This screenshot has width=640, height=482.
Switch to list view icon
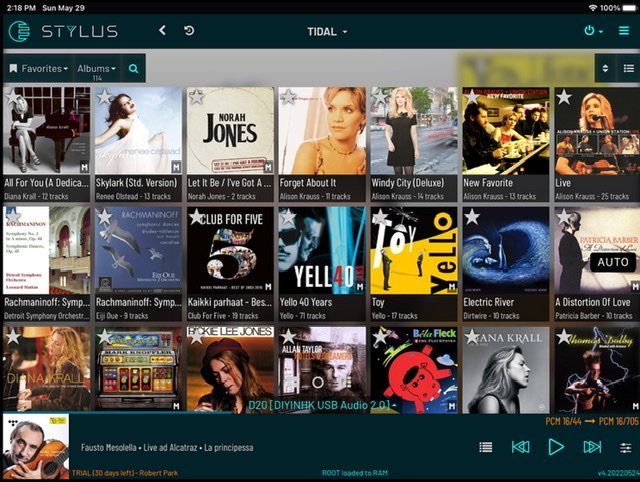click(629, 68)
